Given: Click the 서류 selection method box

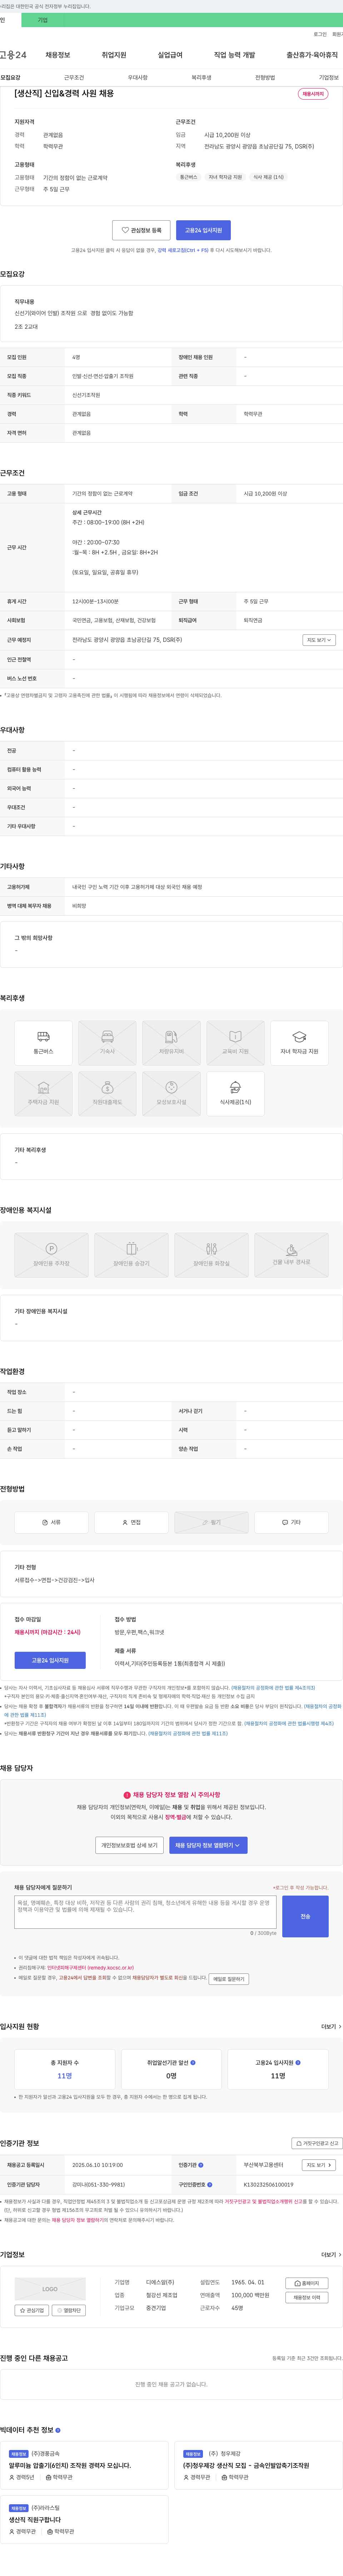Looking at the screenshot, I should click(51, 1522).
